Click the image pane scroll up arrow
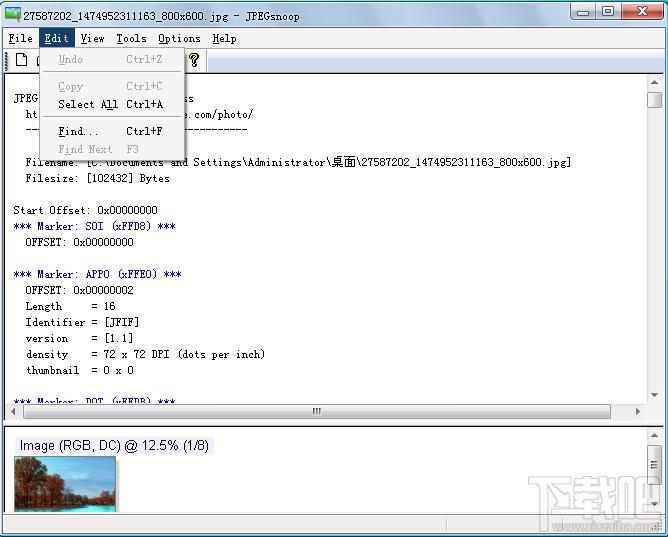The width and height of the screenshot is (668, 537). (654, 435)
